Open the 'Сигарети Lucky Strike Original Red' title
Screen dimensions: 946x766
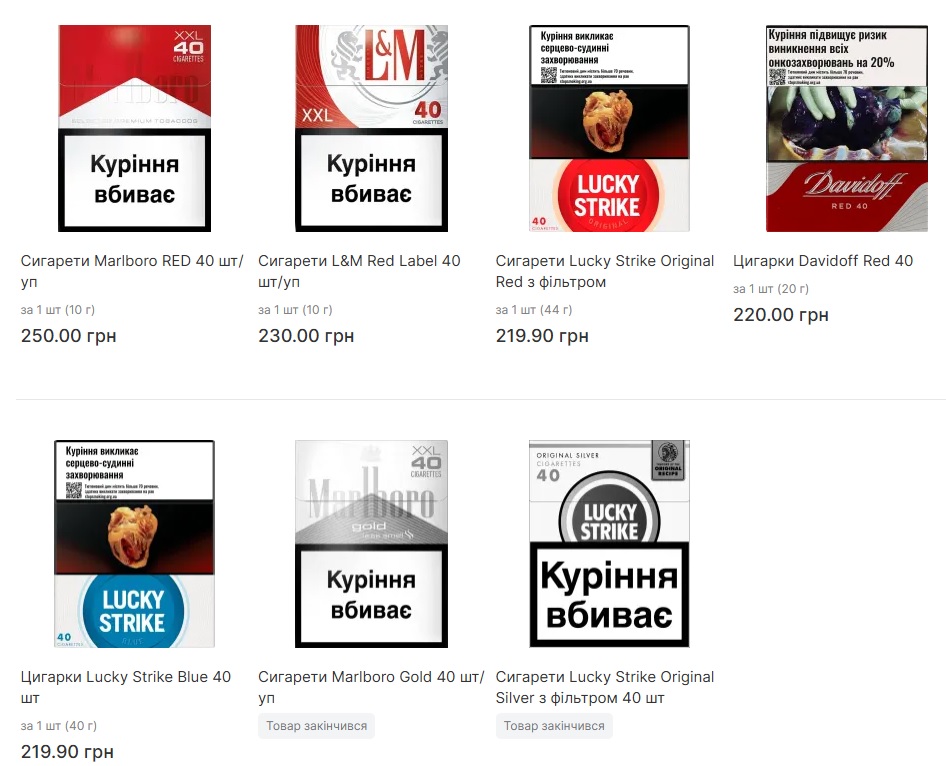[605, 271]
